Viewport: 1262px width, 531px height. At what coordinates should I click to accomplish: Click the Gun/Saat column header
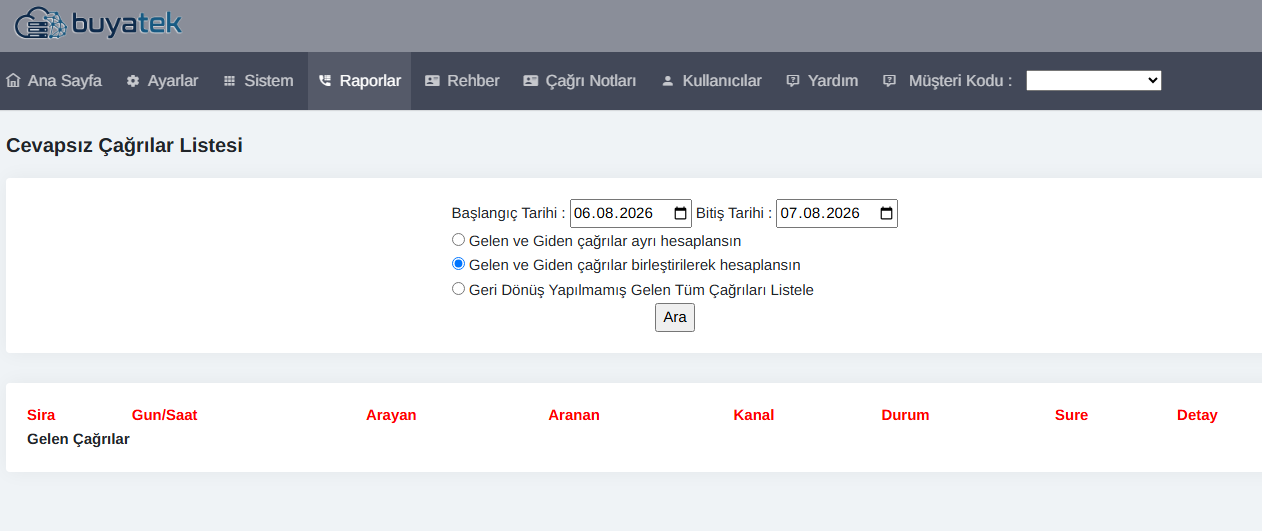click(165, 415)
